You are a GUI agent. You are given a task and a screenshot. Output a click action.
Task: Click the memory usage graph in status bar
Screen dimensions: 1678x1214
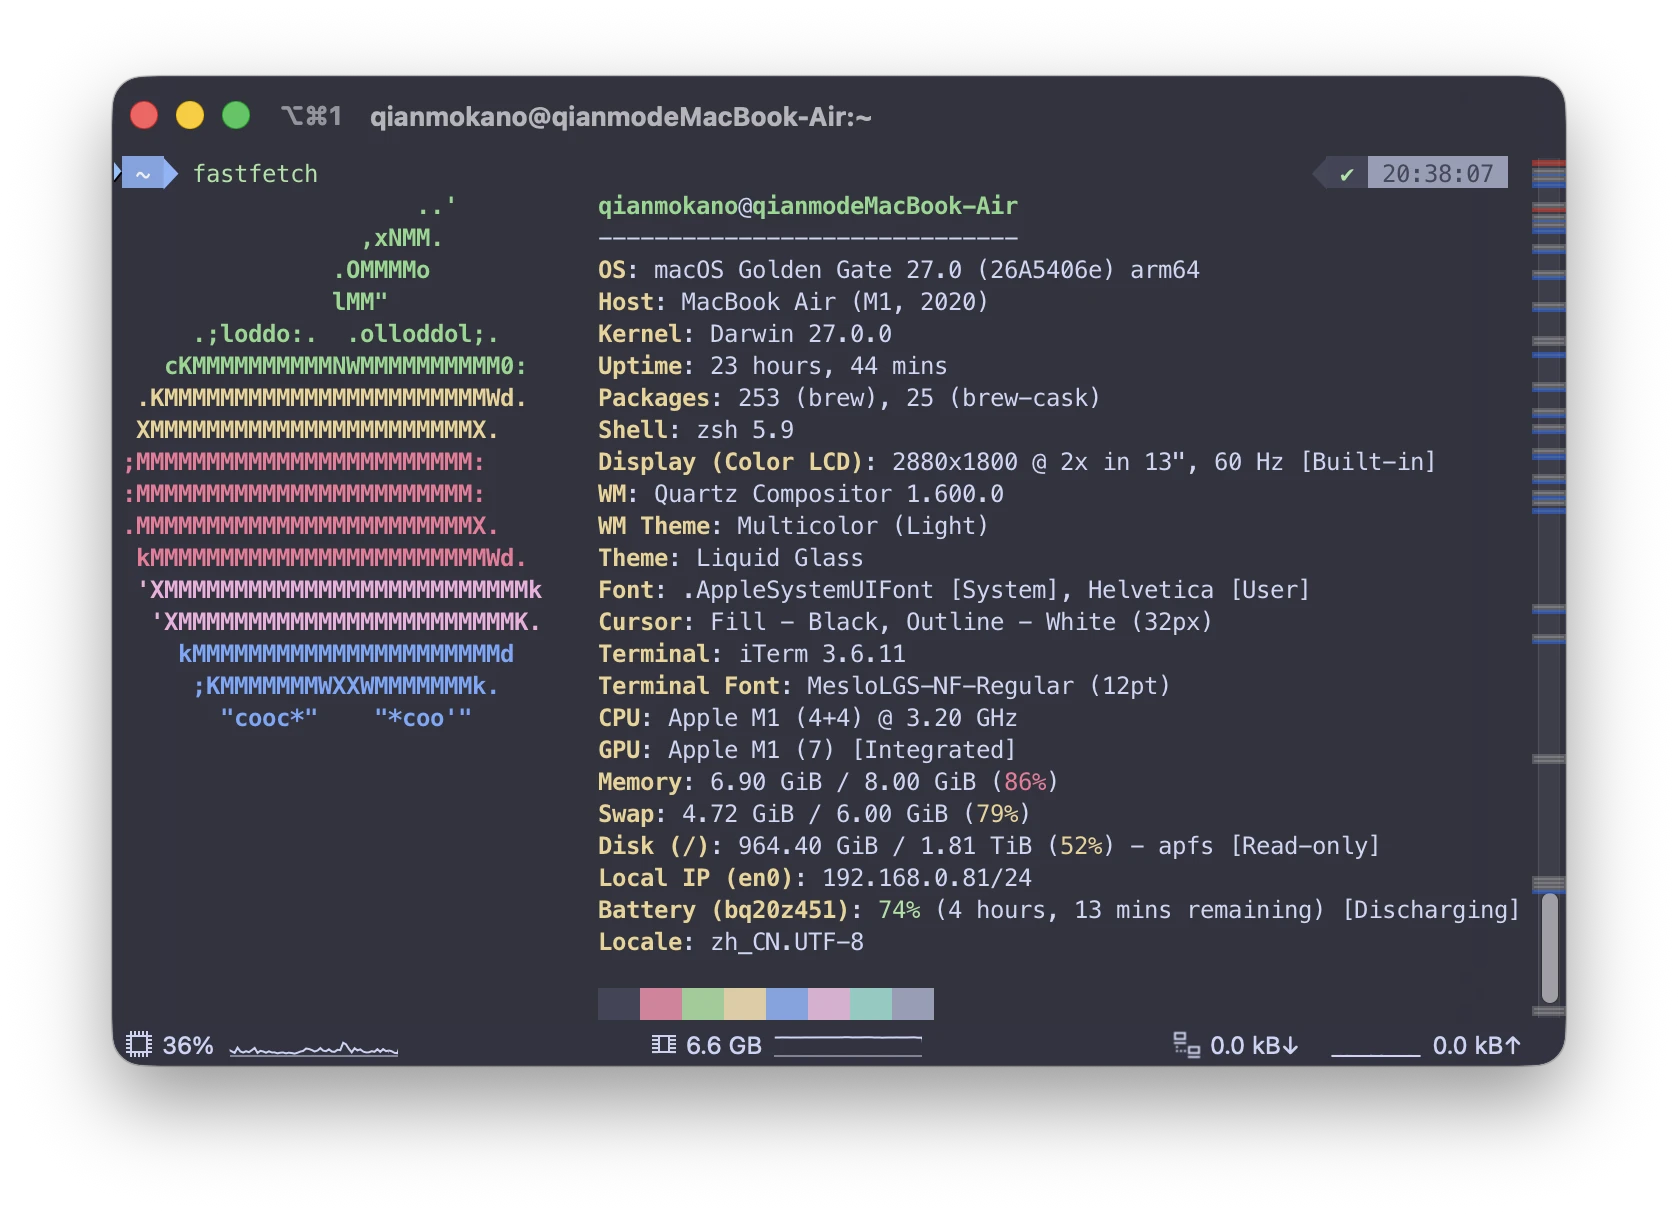pyautogui.click(x=848, y=1046)
